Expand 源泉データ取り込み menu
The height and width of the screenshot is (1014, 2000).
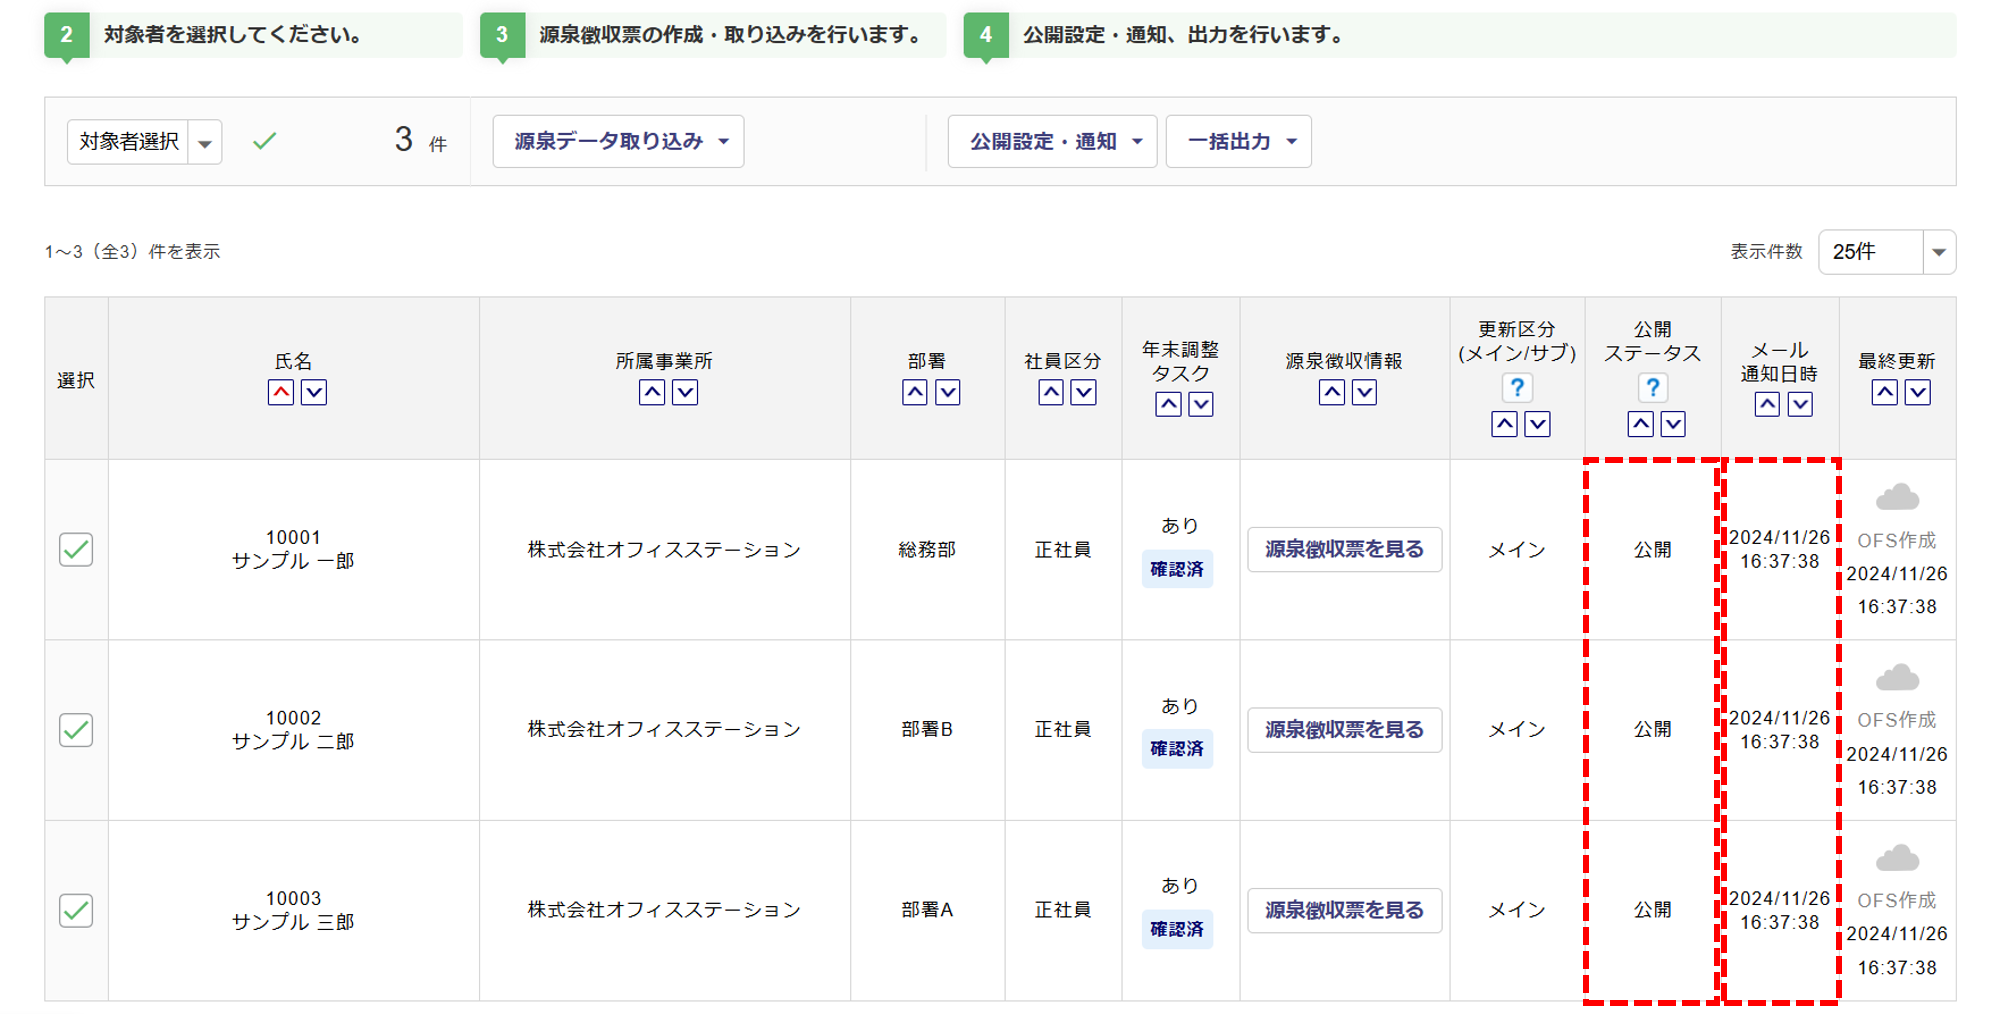618,141
